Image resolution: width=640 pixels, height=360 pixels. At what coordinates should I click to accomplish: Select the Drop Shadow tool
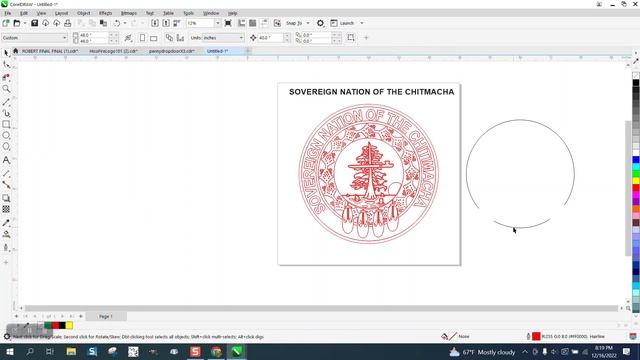pyautogui.click(x=6, y=198)
